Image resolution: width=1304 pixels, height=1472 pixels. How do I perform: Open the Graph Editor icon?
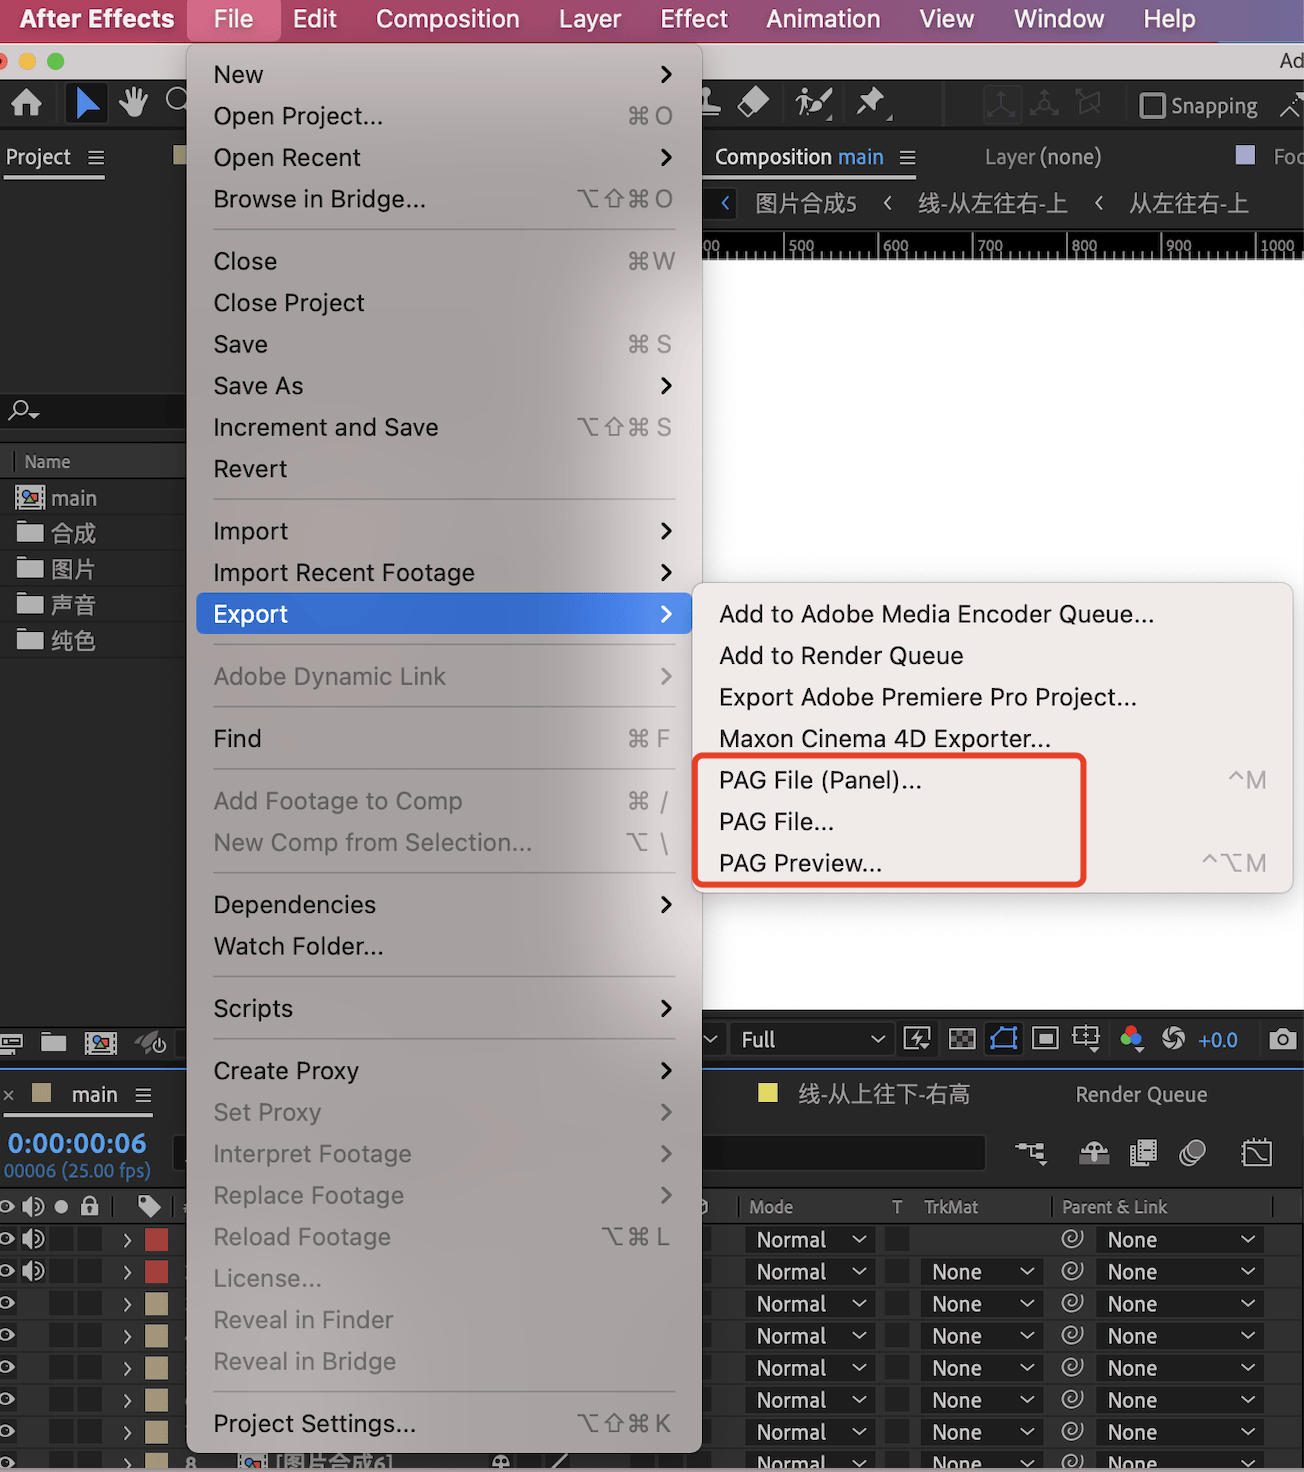tap(1256, 1153)
